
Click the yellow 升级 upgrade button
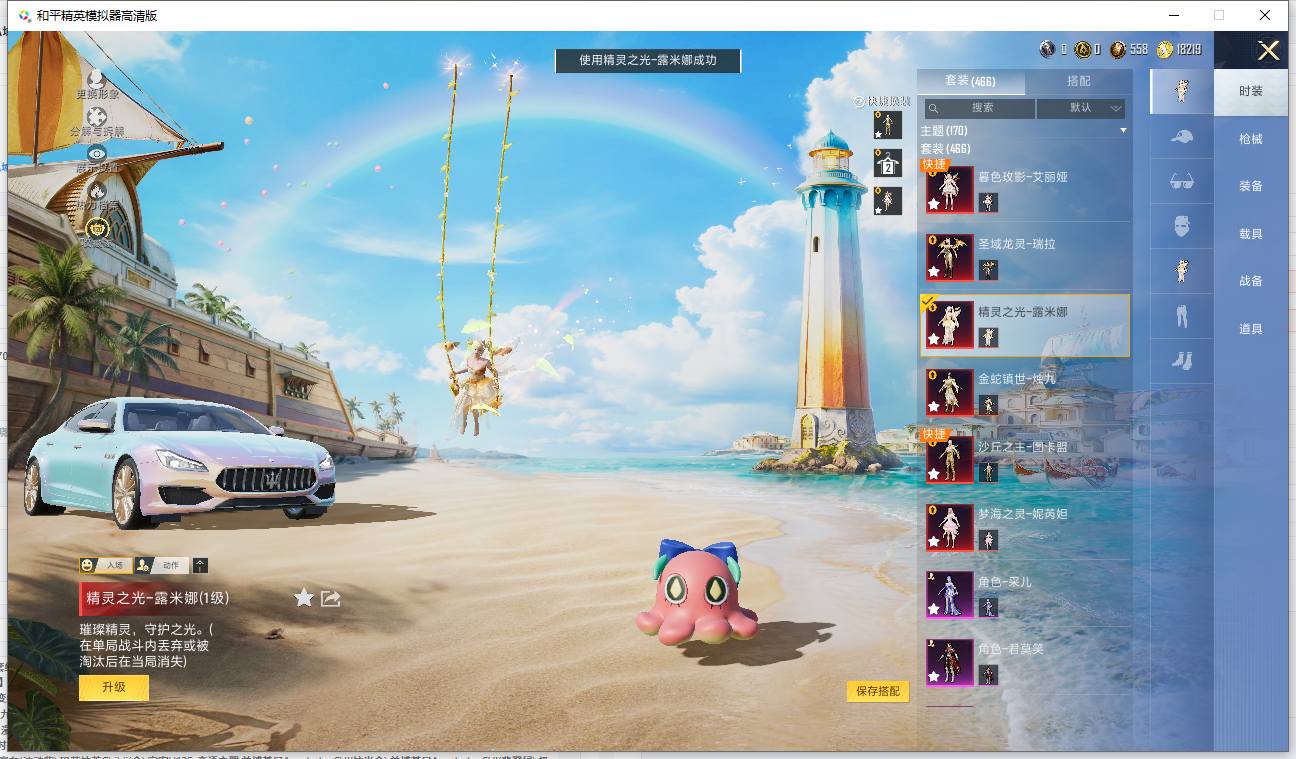pos(114,688)
